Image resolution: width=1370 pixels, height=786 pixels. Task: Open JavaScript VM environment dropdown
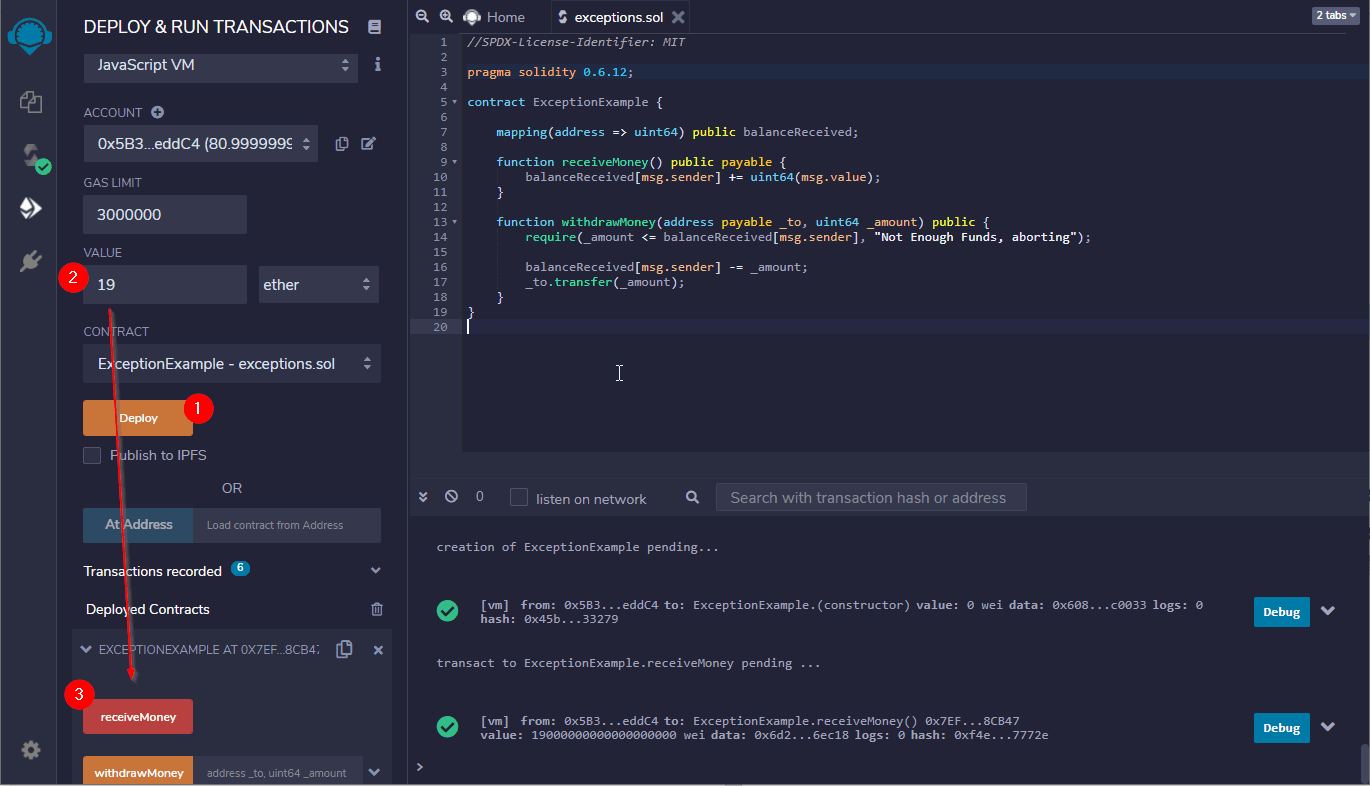(220, 65)
